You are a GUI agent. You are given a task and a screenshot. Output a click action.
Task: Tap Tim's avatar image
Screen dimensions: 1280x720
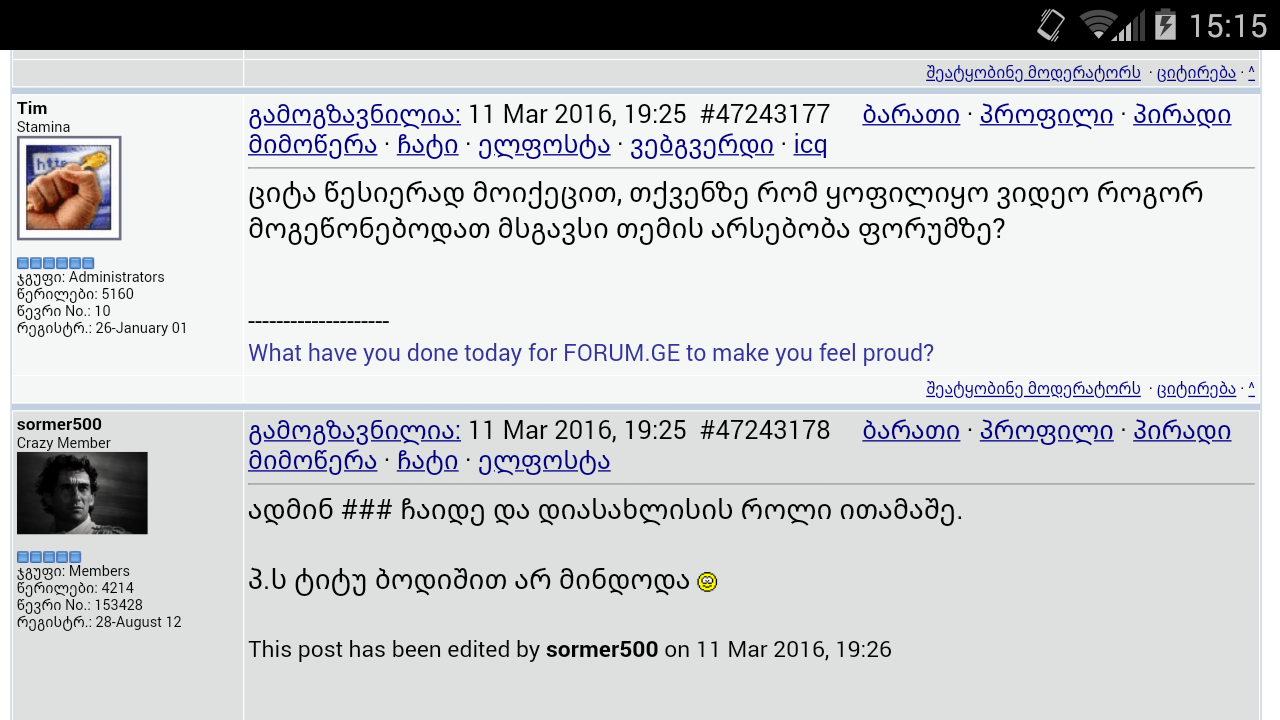pos(69,188)
